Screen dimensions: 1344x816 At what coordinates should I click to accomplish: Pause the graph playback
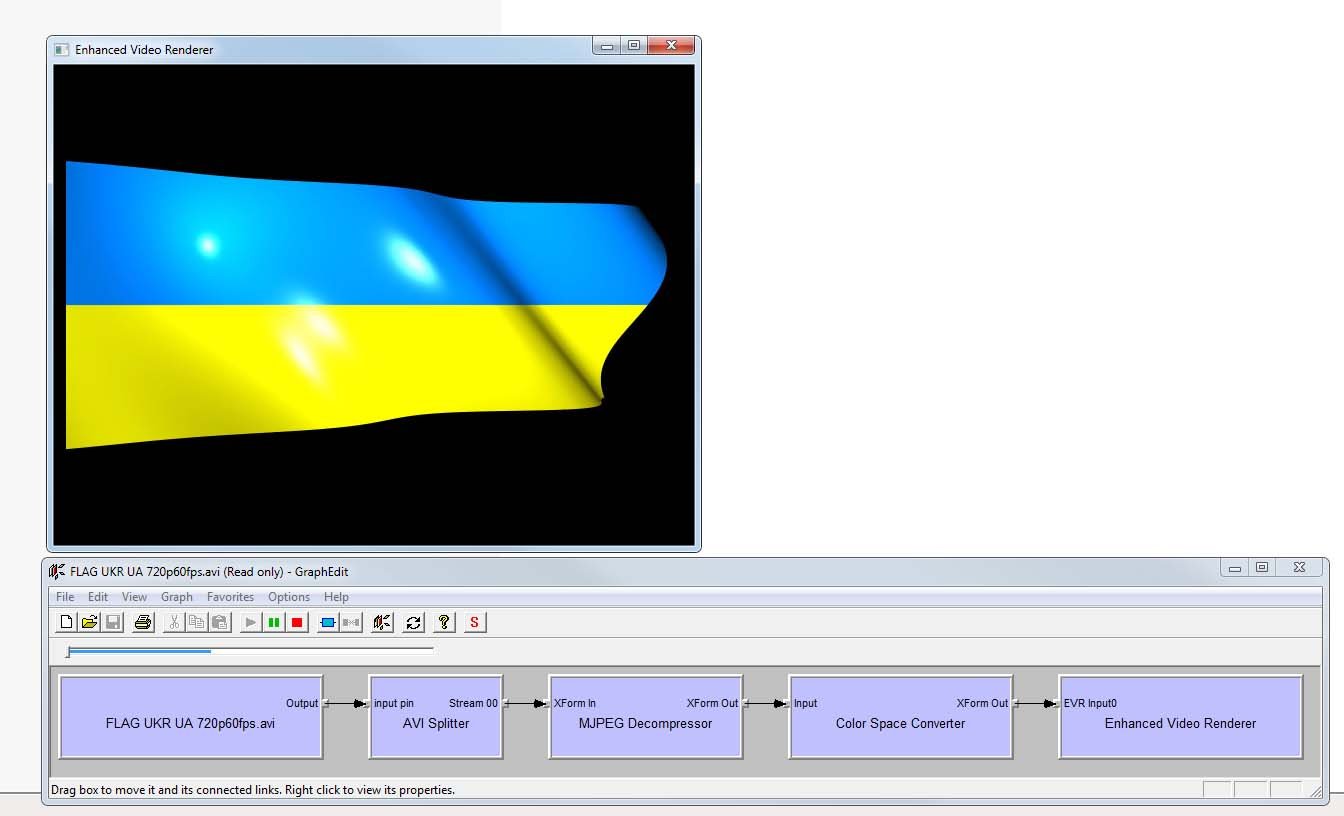[x=274, y=623]
